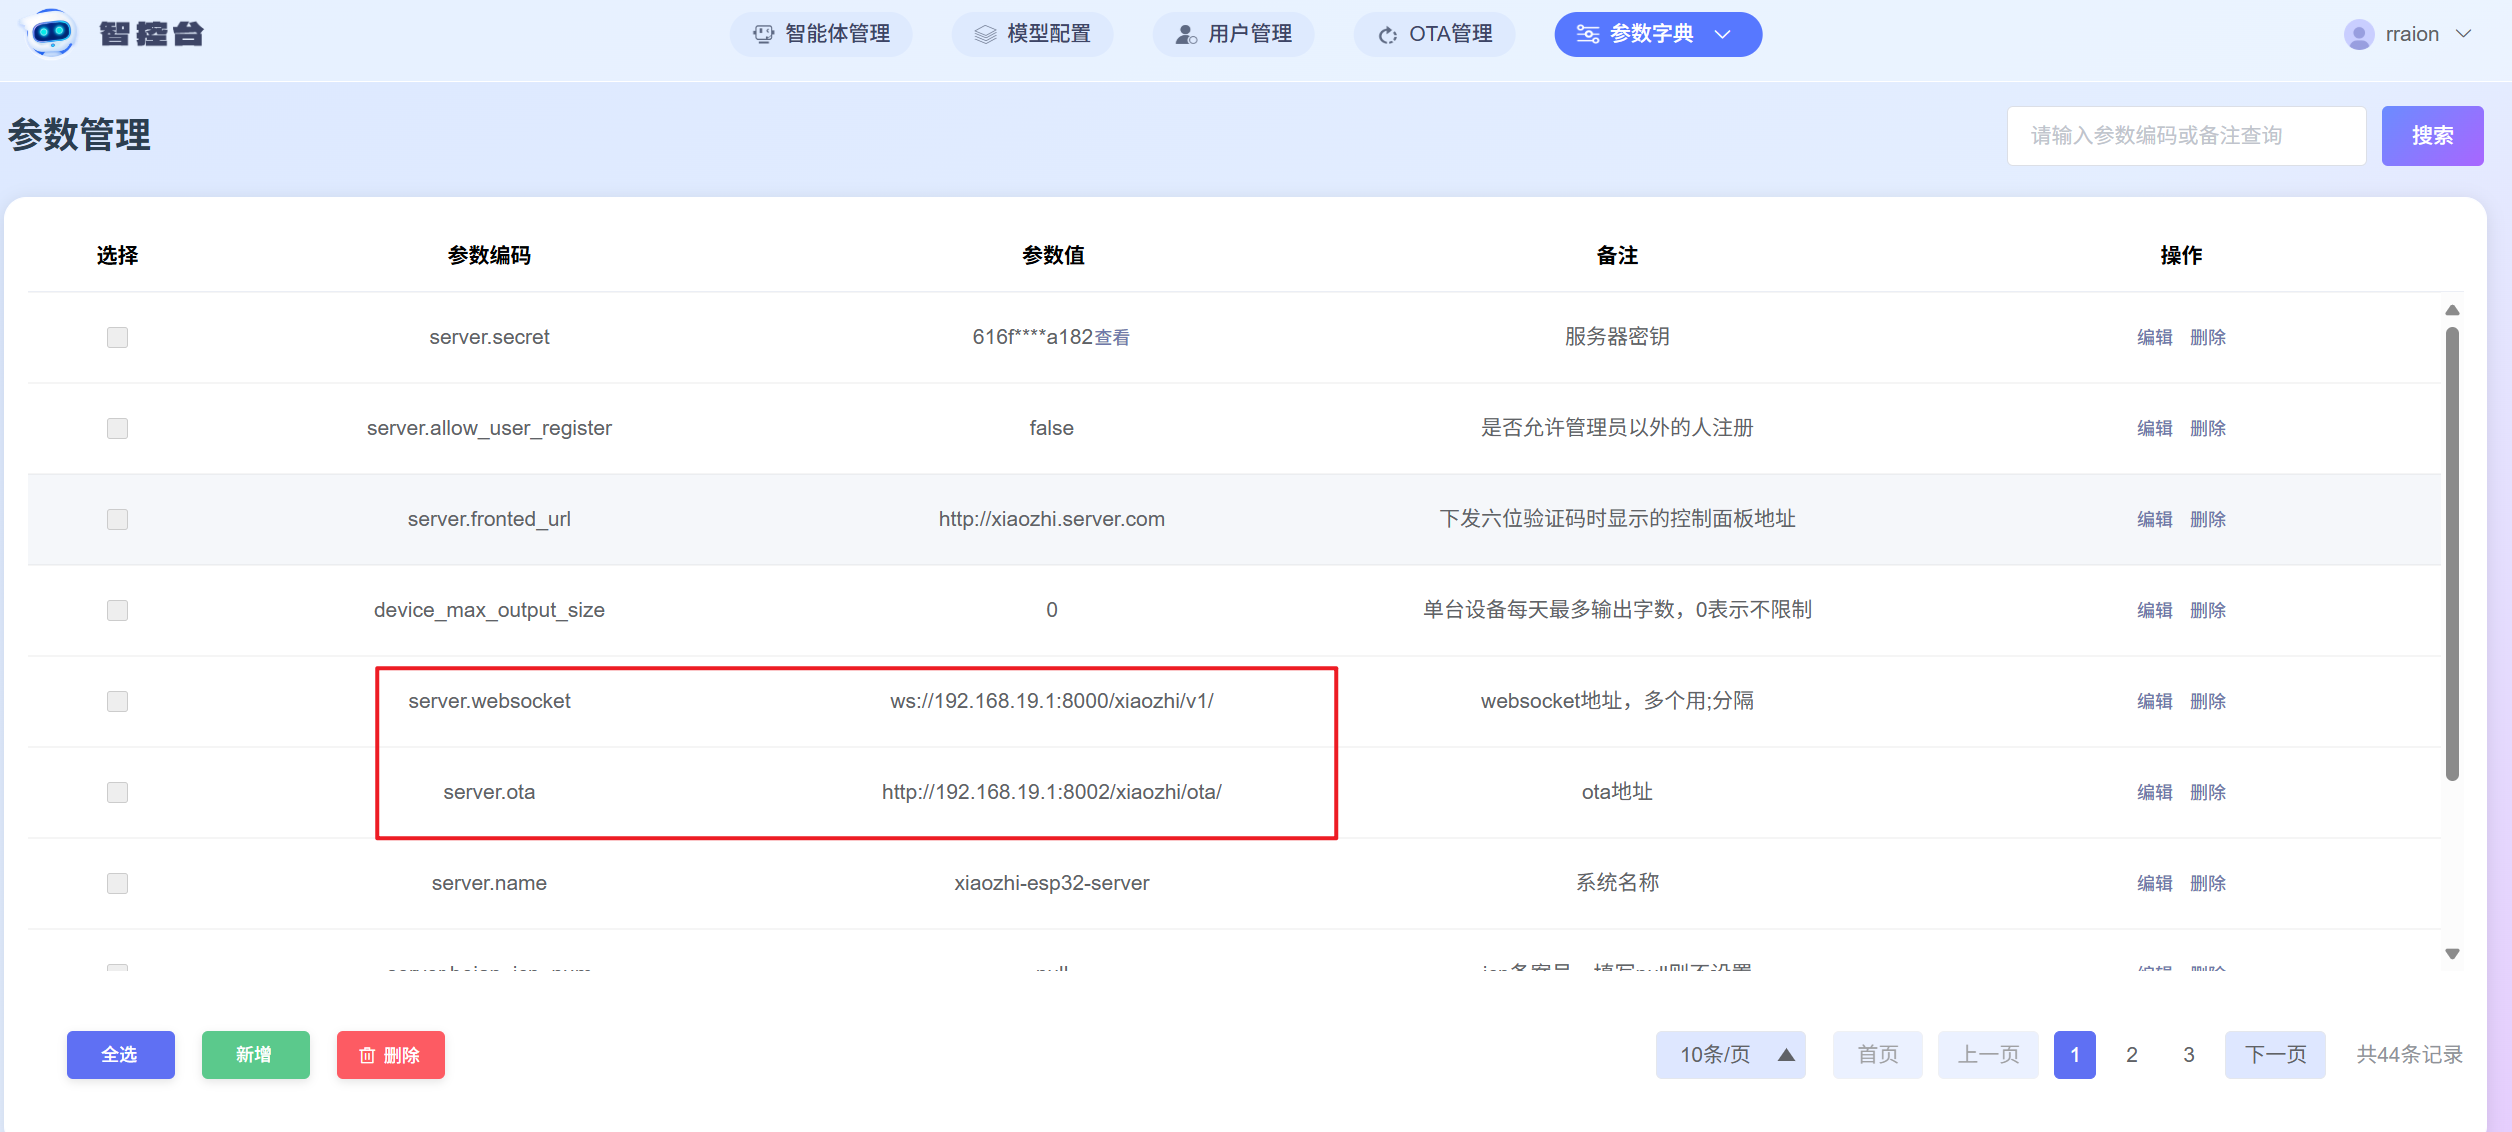Go to page 2
The image size is (2512, 1132).
click(2132, 1055)
